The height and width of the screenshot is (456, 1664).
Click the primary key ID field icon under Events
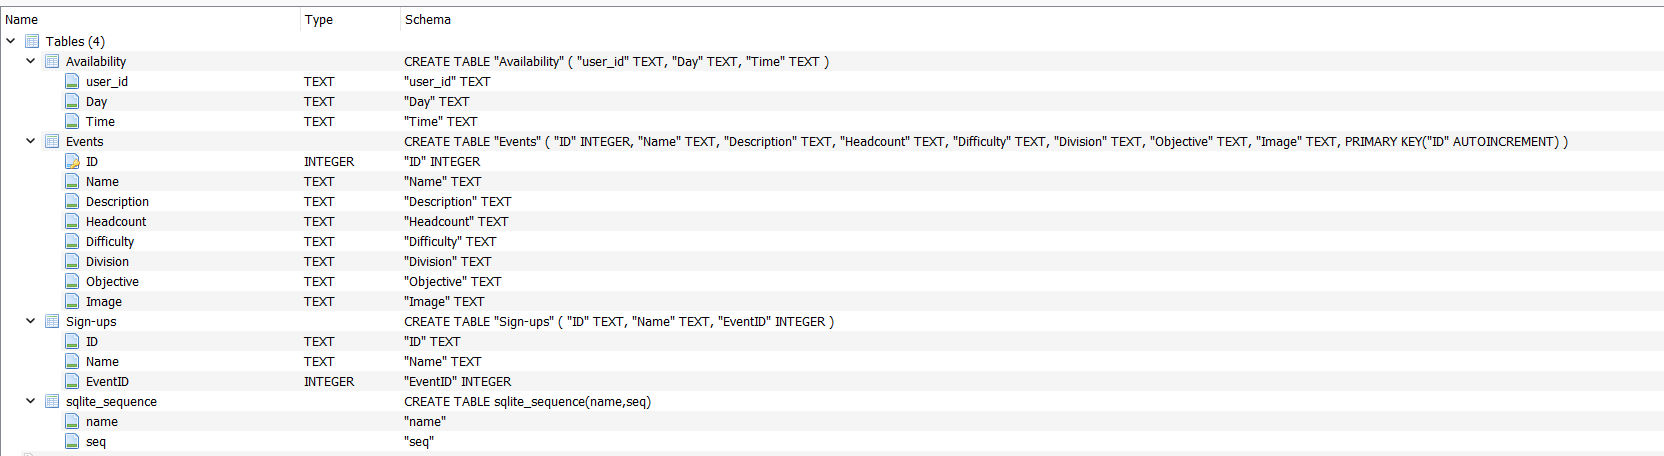pyautogui.click(x=72, y=161)
